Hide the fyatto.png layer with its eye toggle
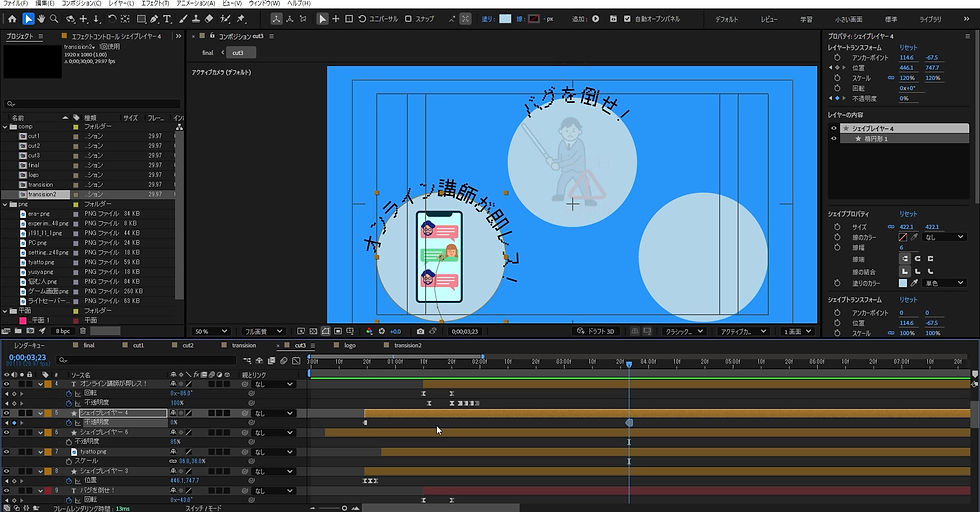980x512 pixels. (x=7, y=452)
